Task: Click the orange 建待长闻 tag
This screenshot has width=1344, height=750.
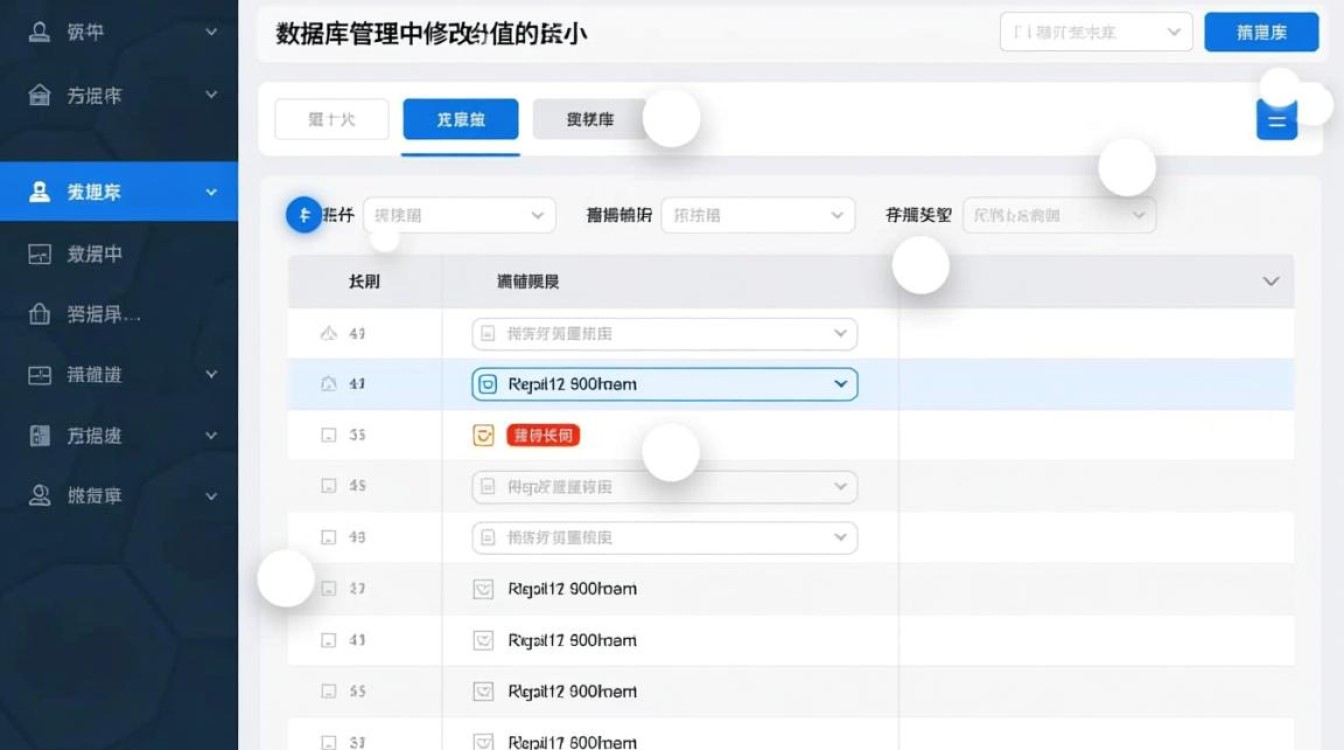Action: tap(542, 435)
